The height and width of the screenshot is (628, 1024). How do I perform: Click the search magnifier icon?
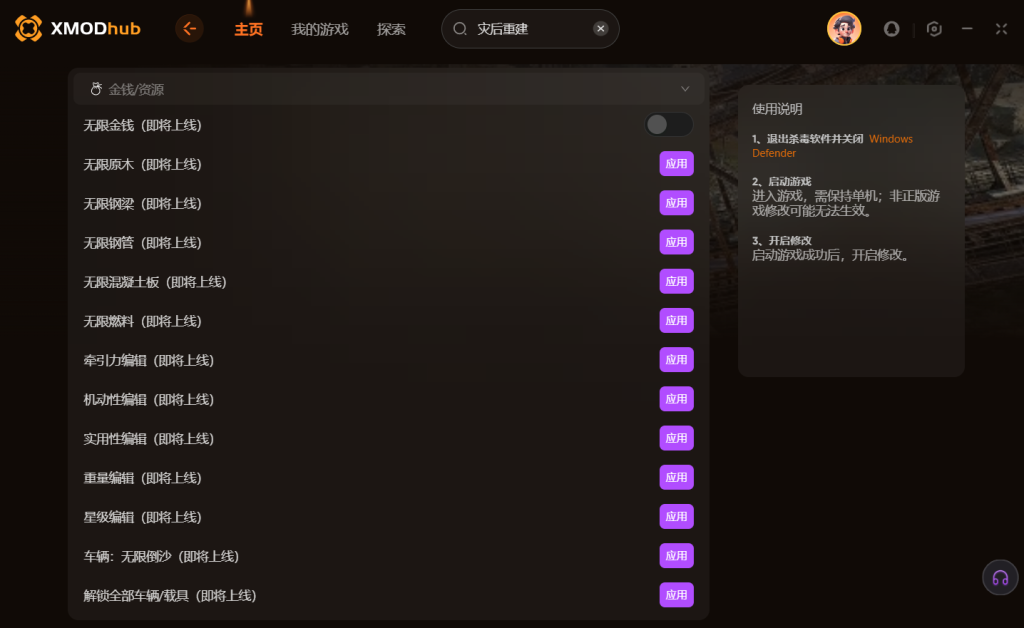[460, 29]
